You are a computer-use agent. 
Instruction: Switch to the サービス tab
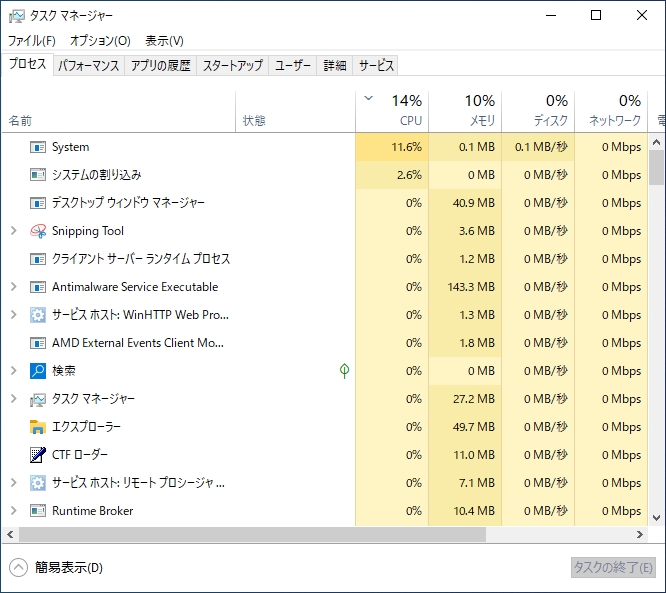(376, 65)
